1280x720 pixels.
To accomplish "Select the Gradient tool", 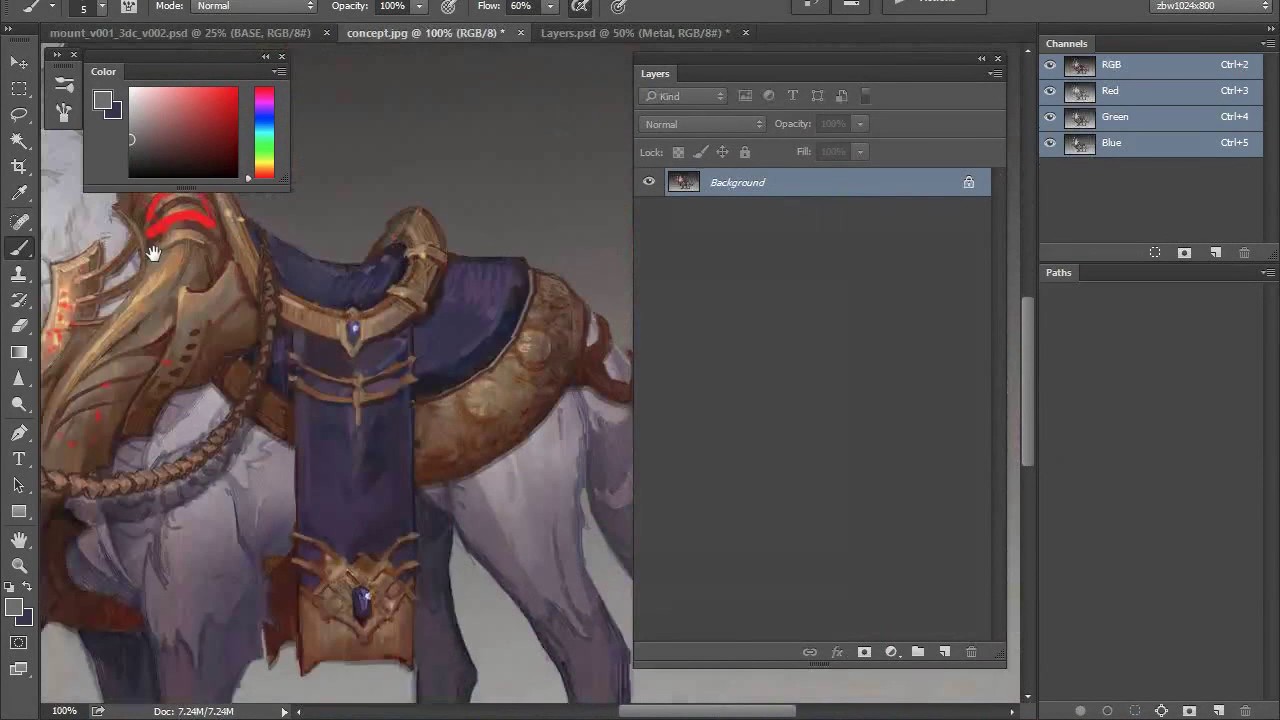I will pos(19,352).
